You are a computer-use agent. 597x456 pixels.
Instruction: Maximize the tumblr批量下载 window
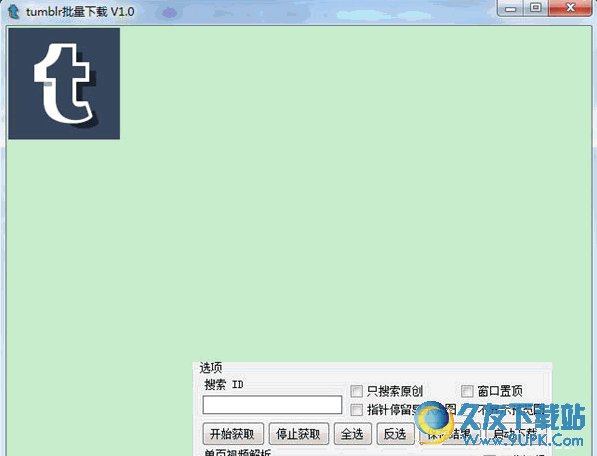click(536, 8)
